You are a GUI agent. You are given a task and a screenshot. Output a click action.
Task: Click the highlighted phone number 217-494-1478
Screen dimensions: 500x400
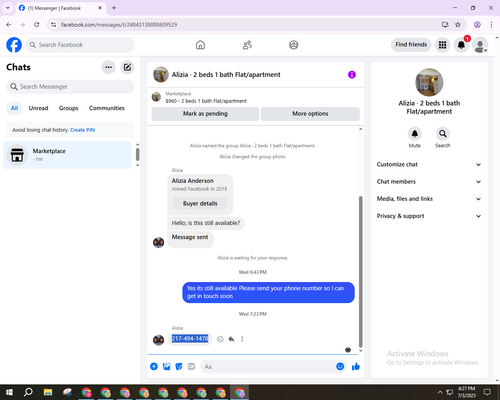click(x=190, y=339)
